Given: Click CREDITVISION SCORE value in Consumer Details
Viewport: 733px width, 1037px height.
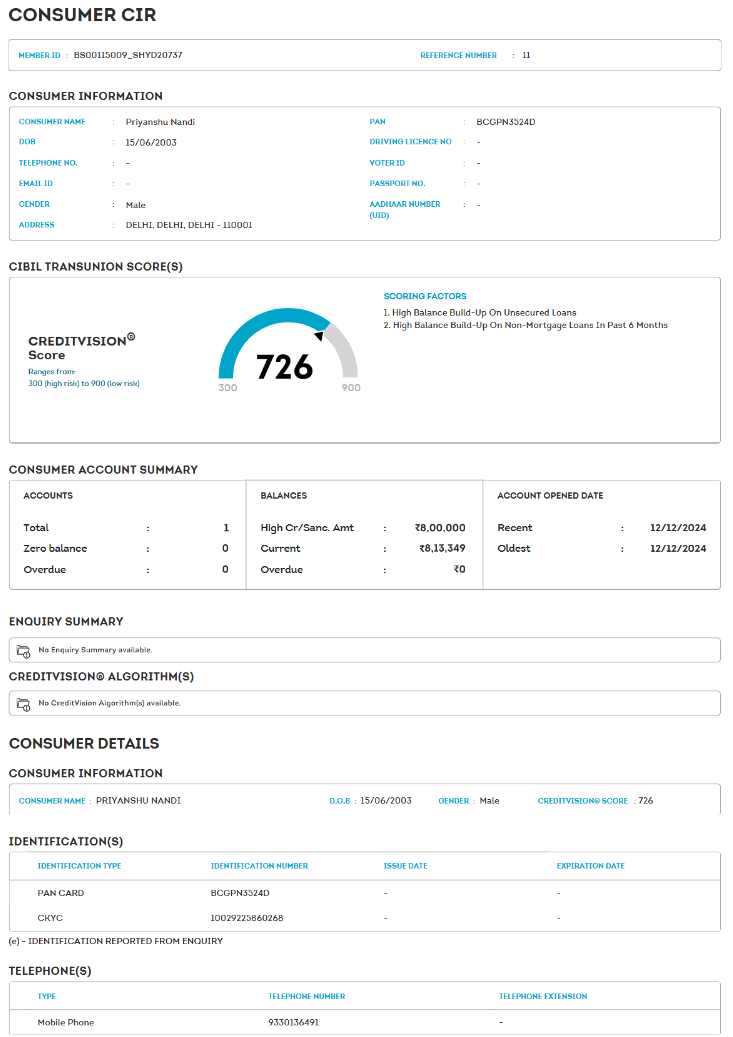Looking at the screenshot, I should [x=646, y=800].
